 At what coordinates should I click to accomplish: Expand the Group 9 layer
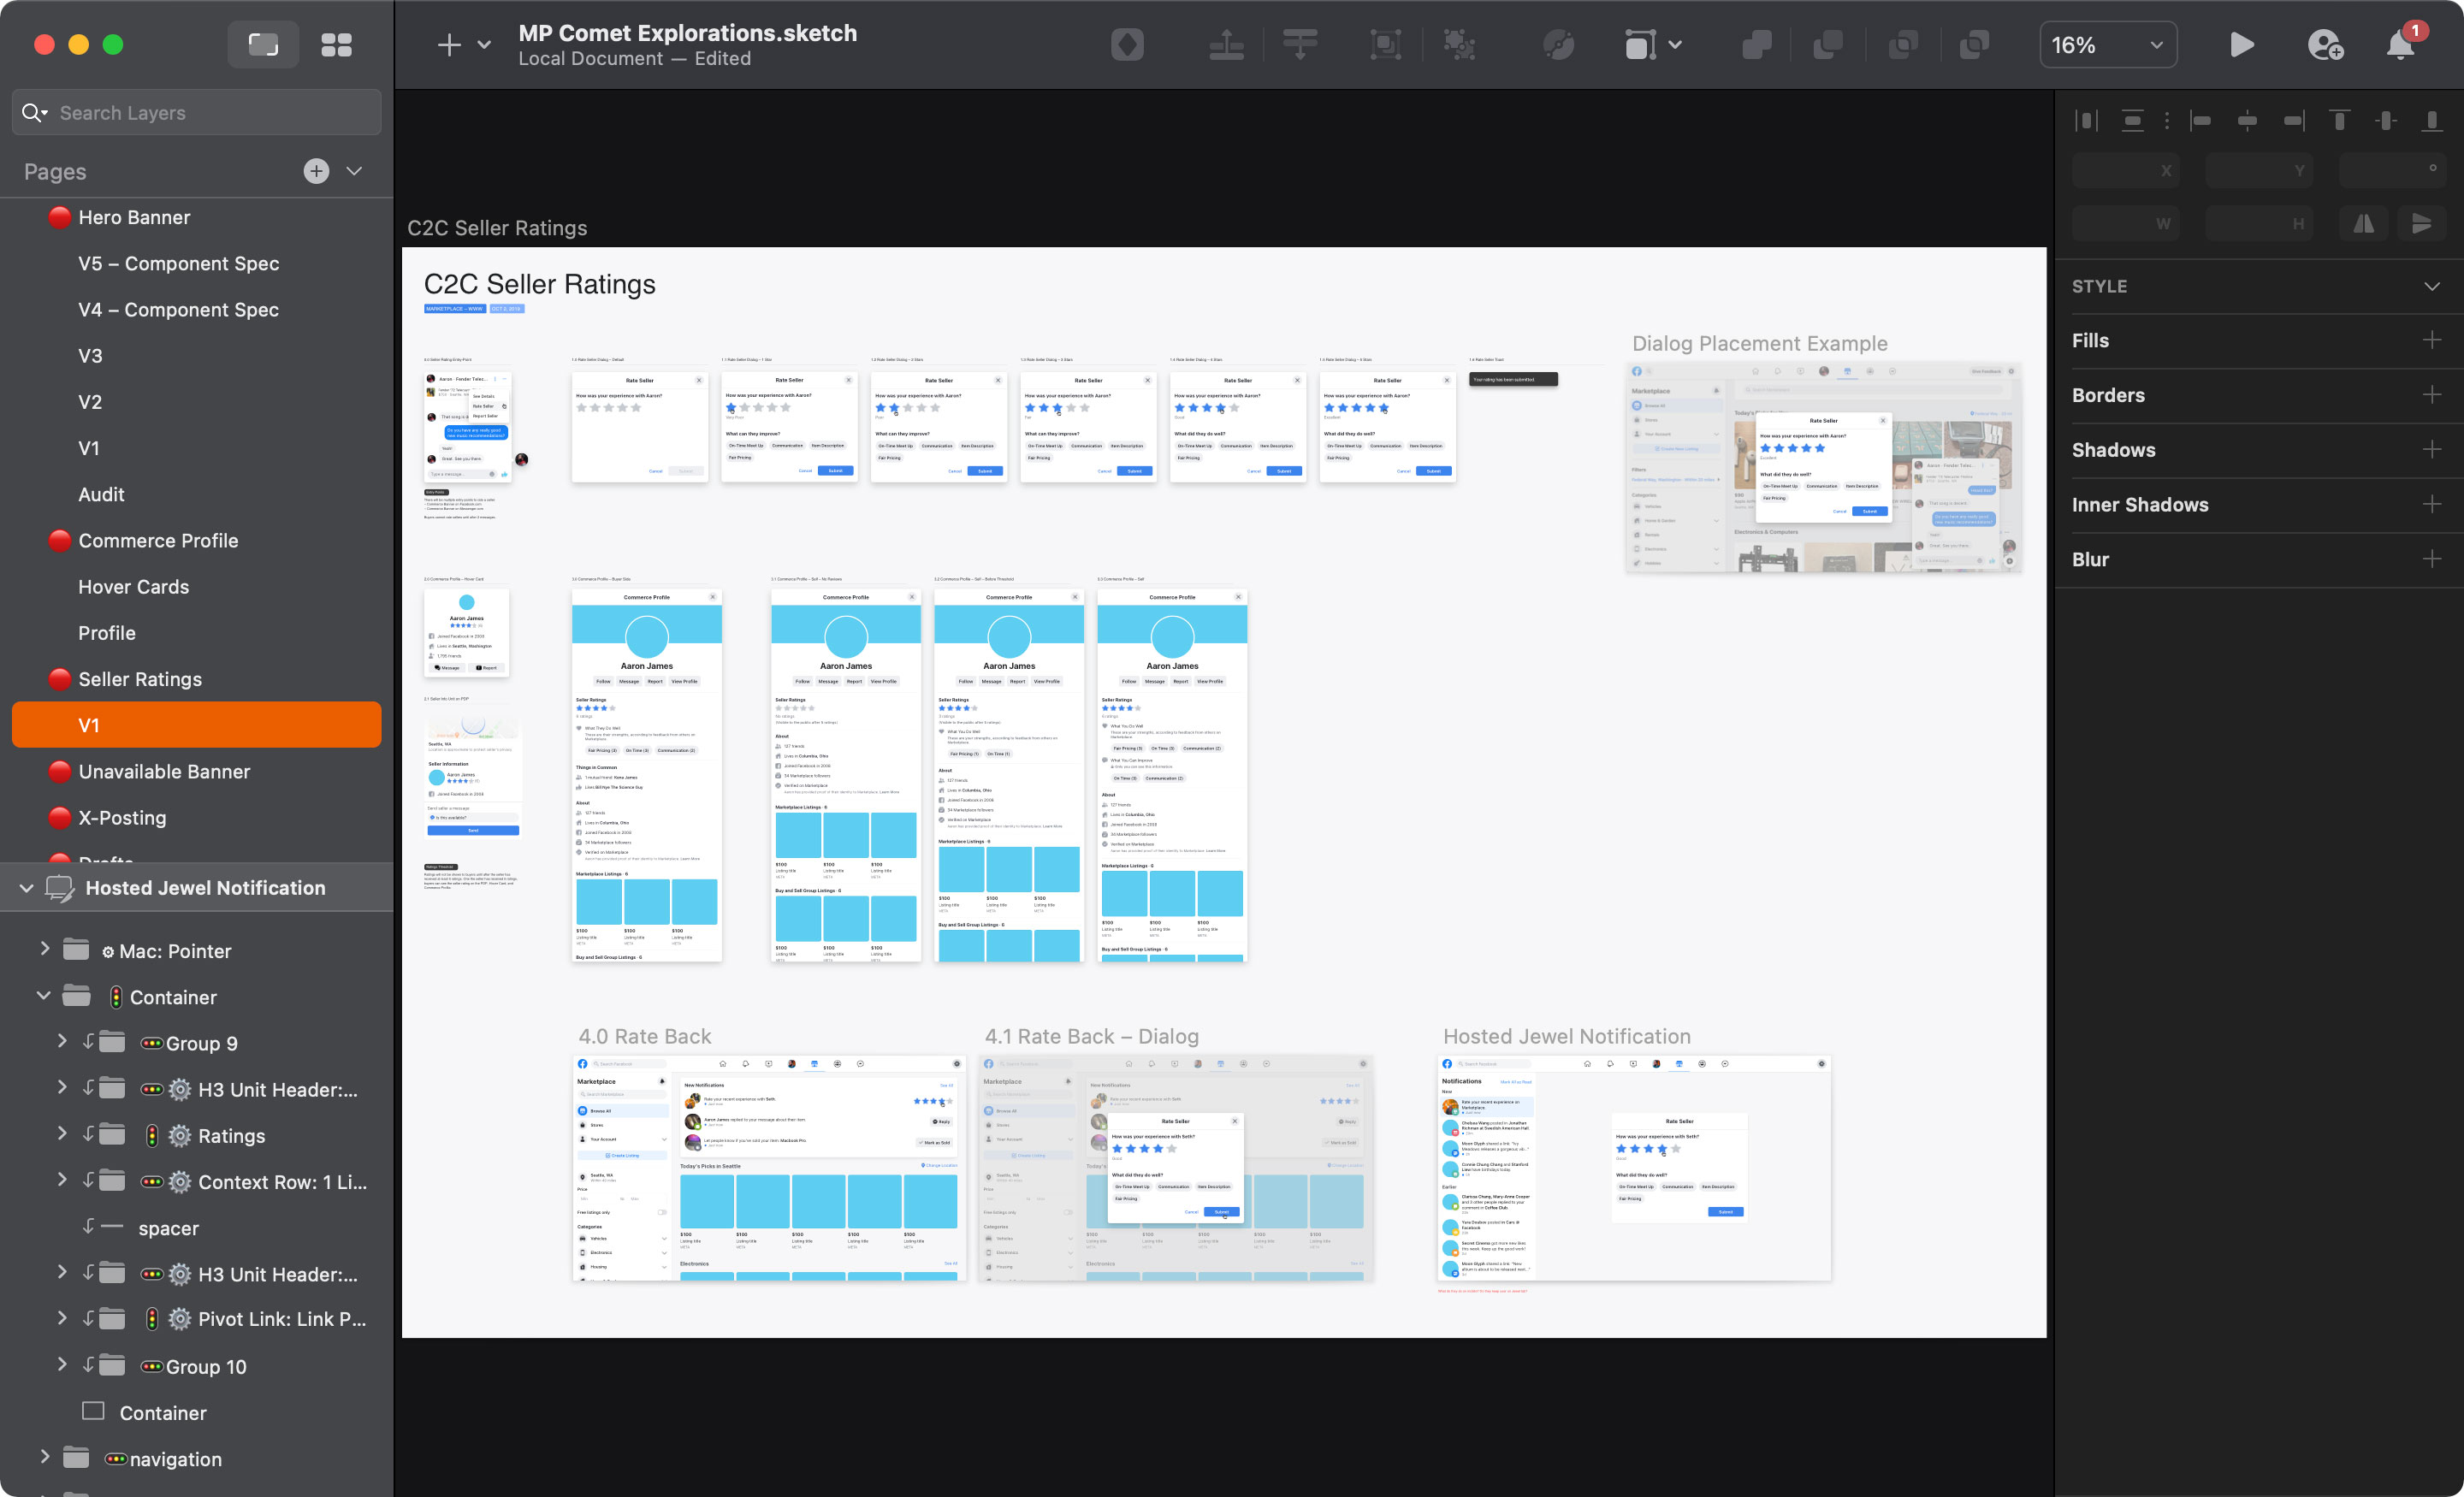pos(62,1042)
